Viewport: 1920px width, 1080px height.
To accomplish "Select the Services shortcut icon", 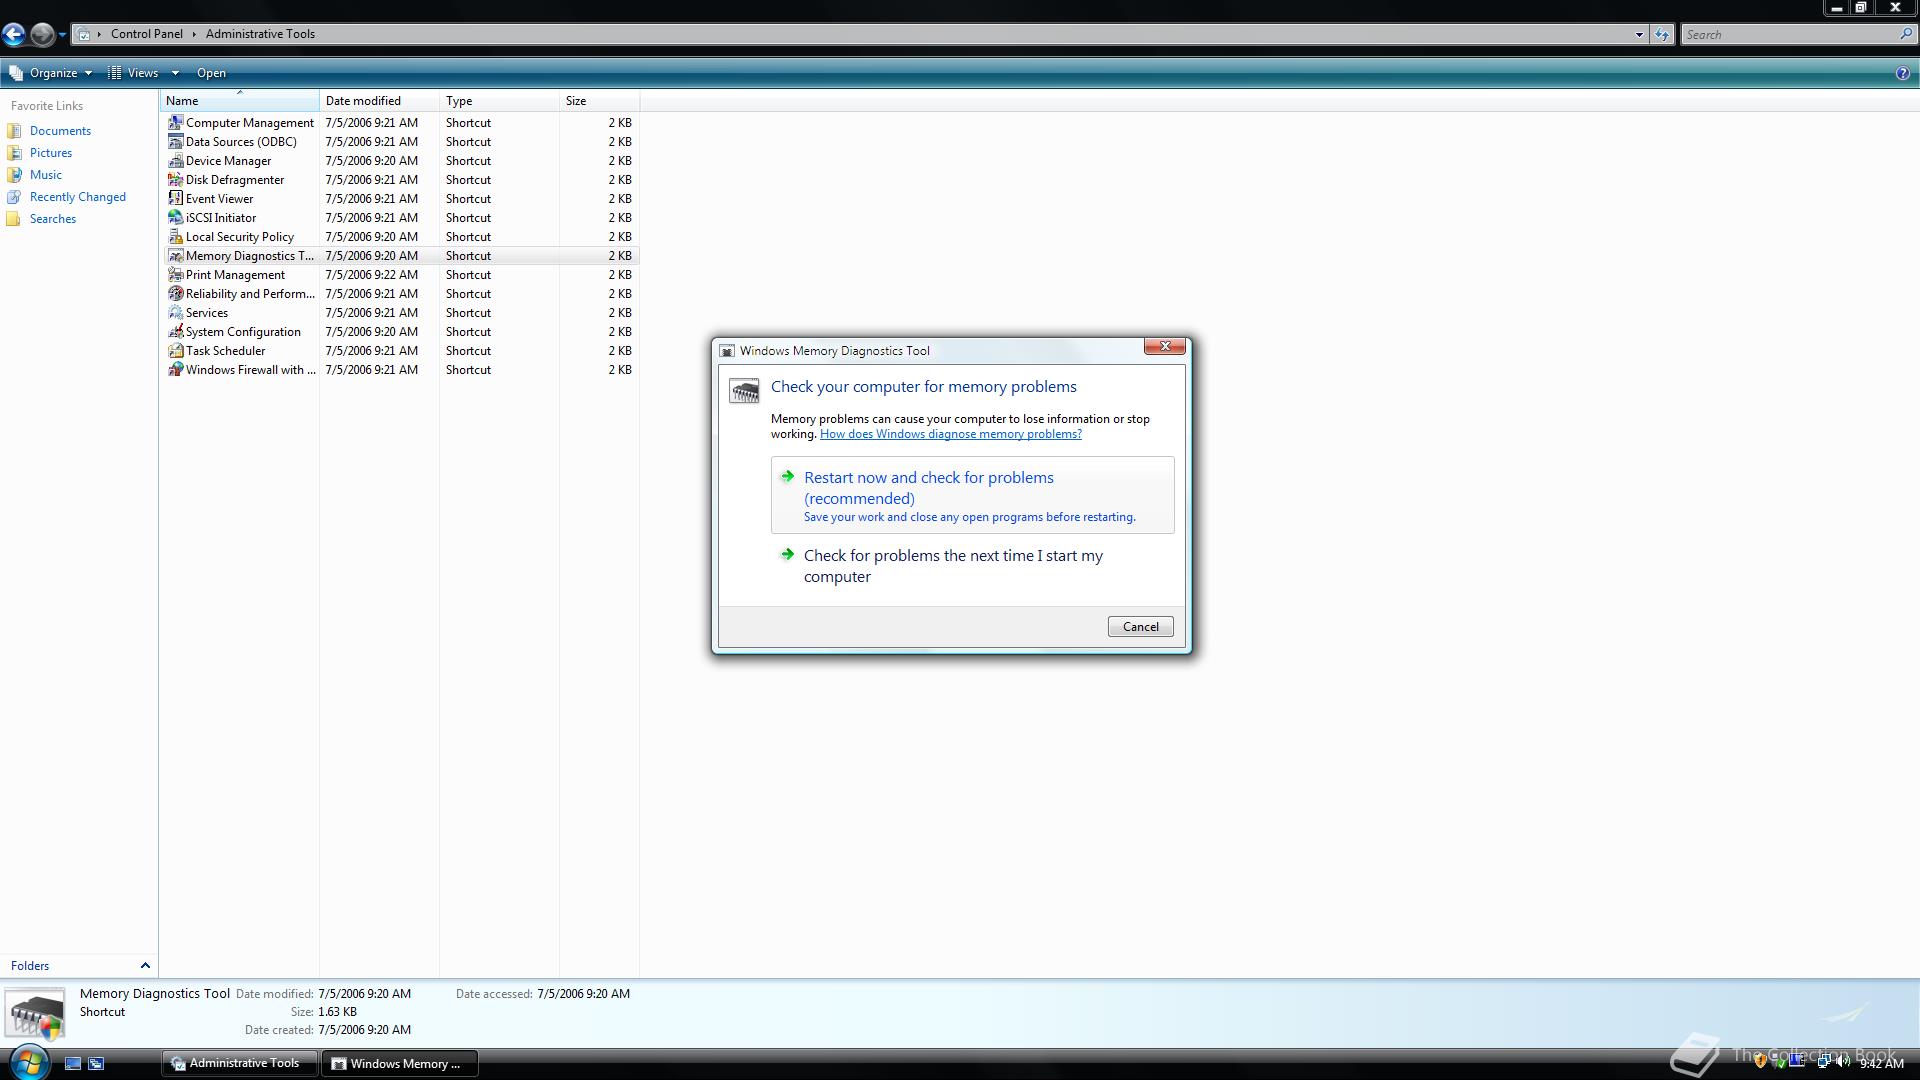I will [175, 313].
